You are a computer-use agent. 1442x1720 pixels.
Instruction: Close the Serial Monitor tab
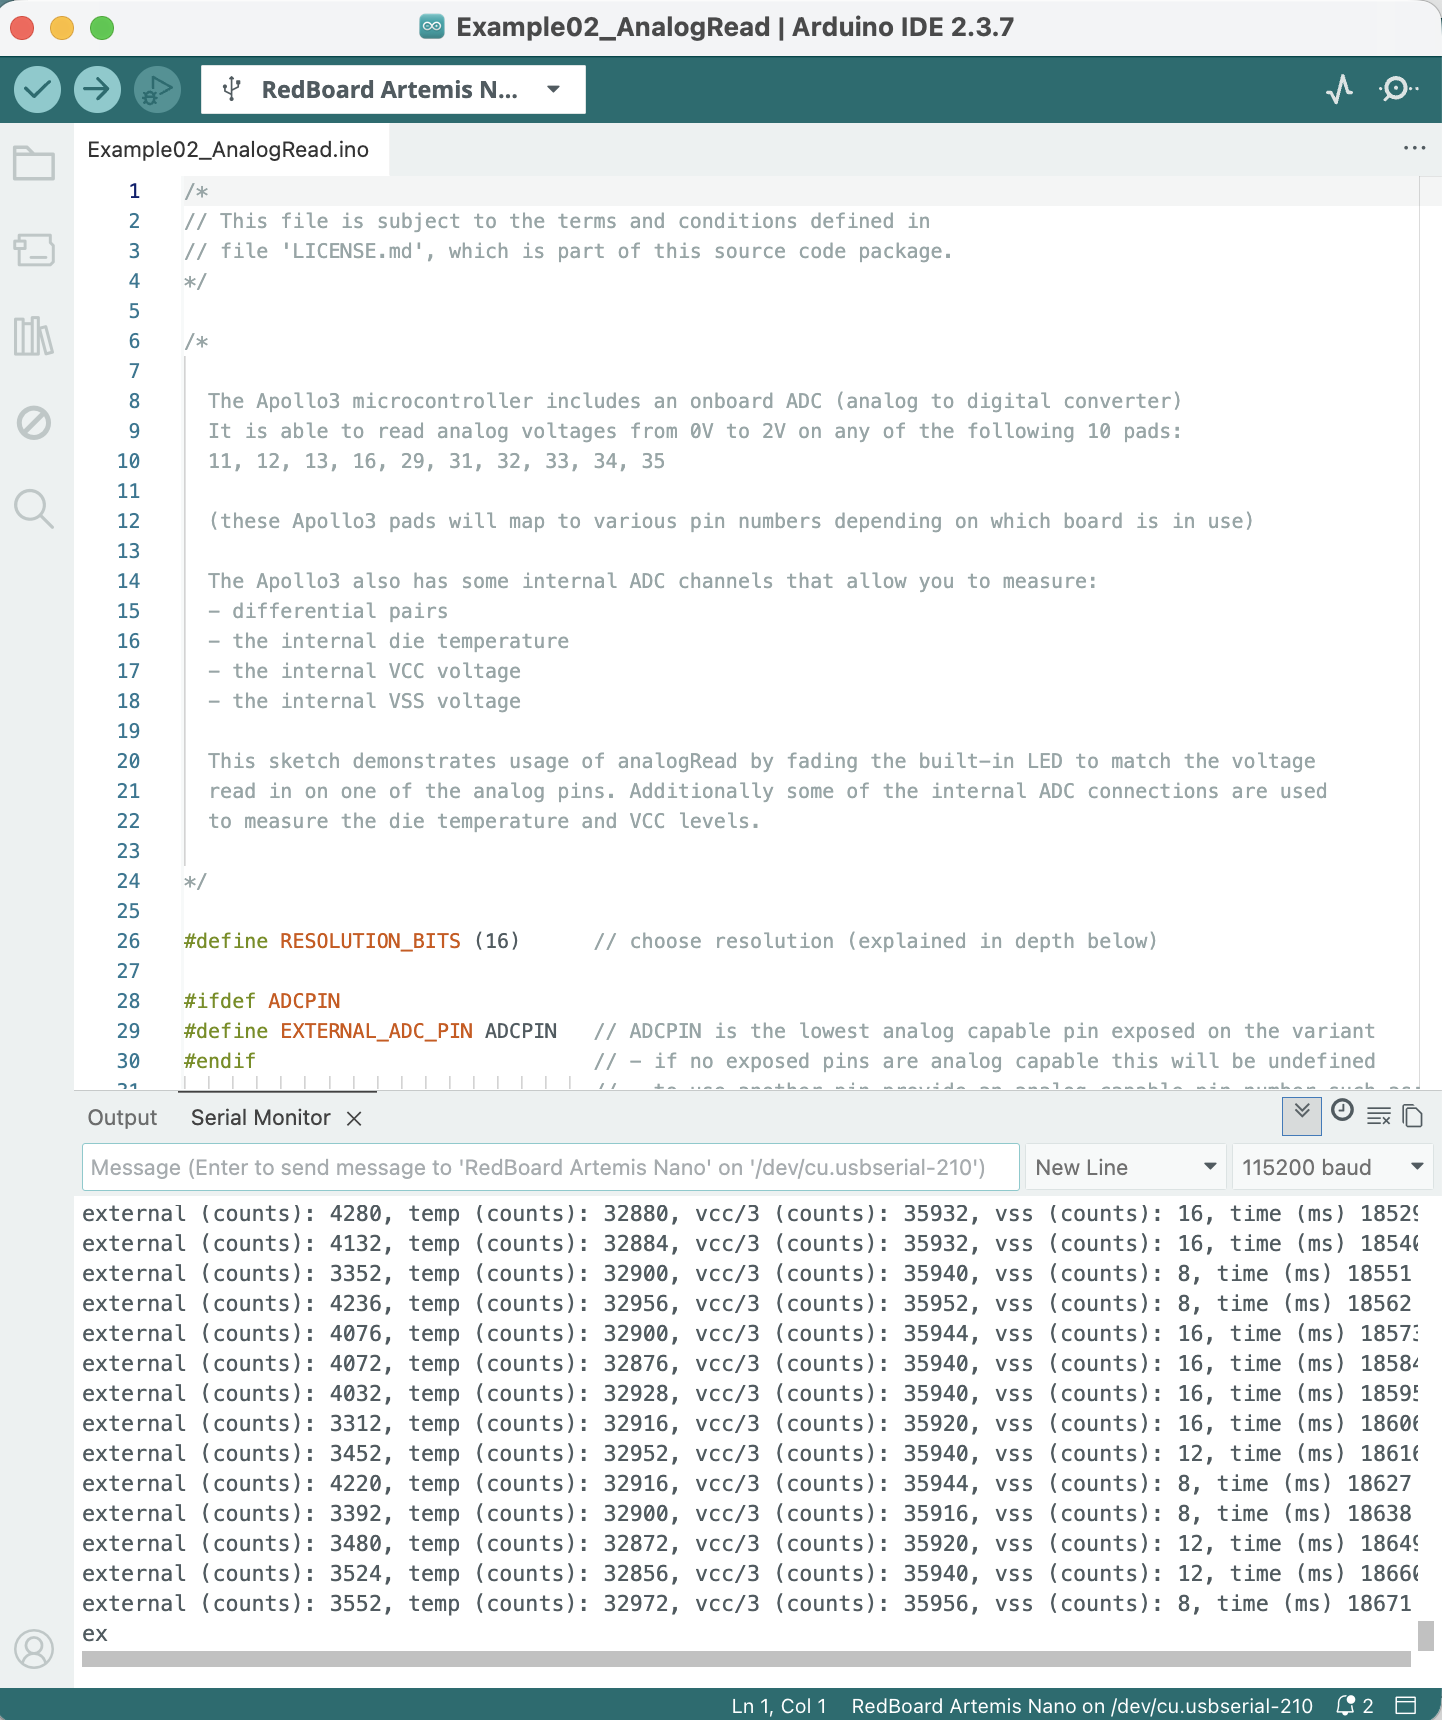(354, 1118)
